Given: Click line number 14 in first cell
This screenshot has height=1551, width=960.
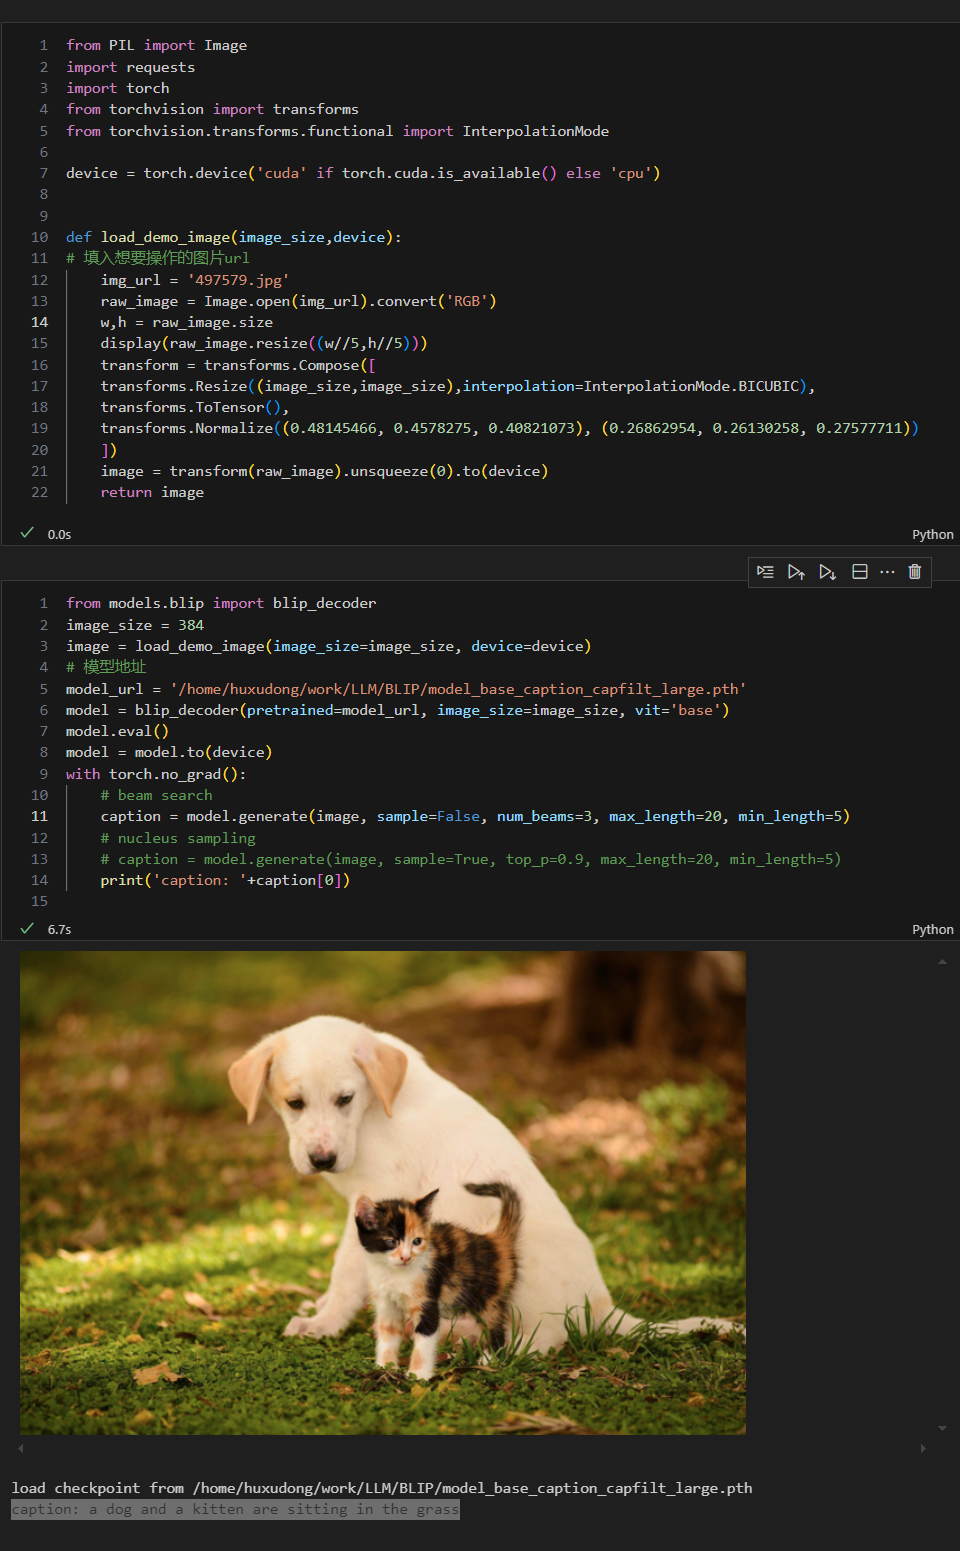Looking at the screenshot, I should tap(40, 322).
